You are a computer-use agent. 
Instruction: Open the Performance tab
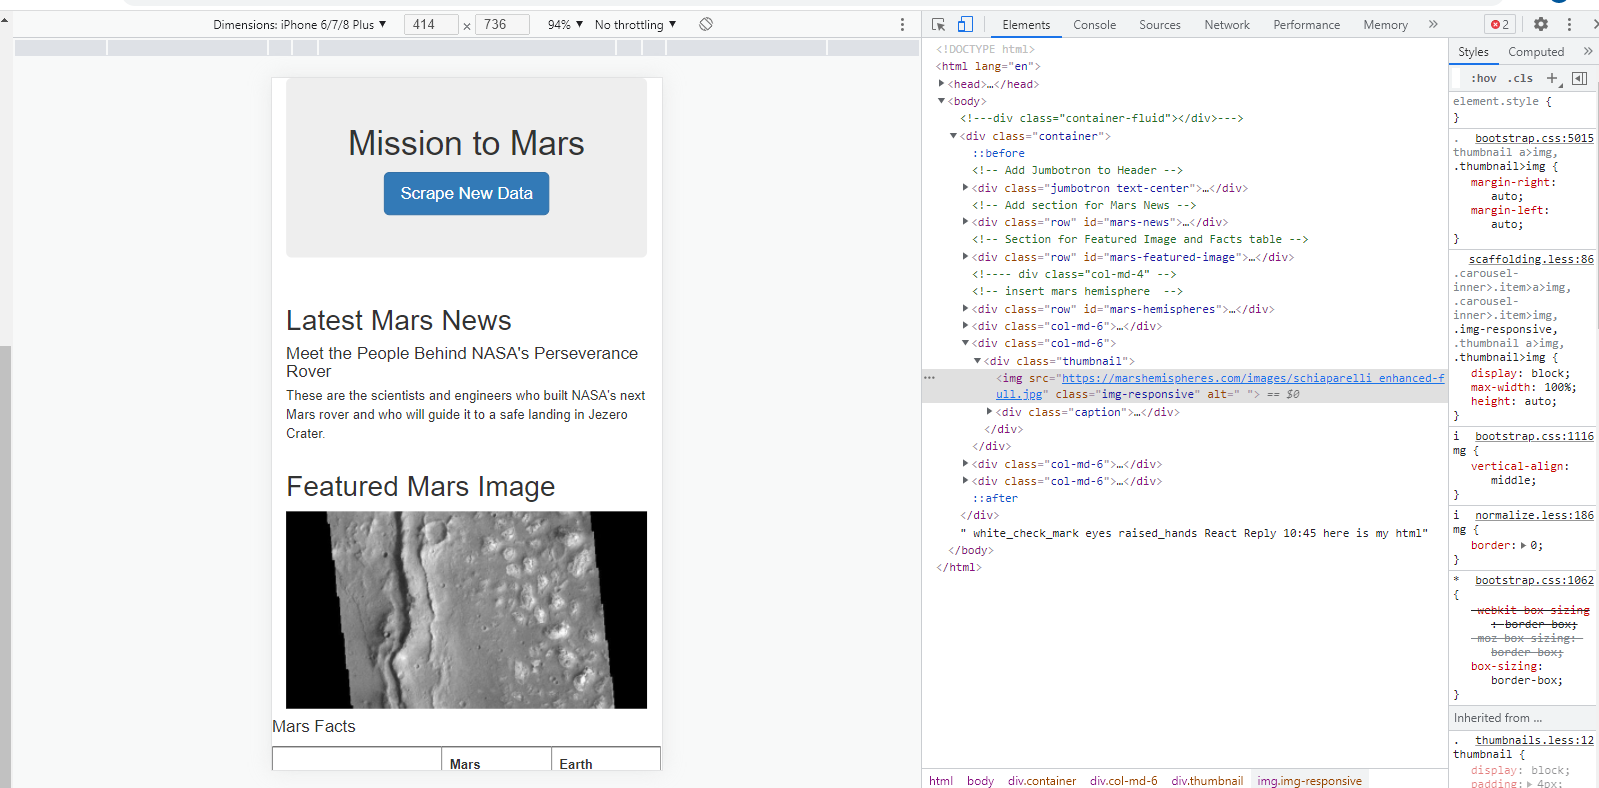(1306, 25)
